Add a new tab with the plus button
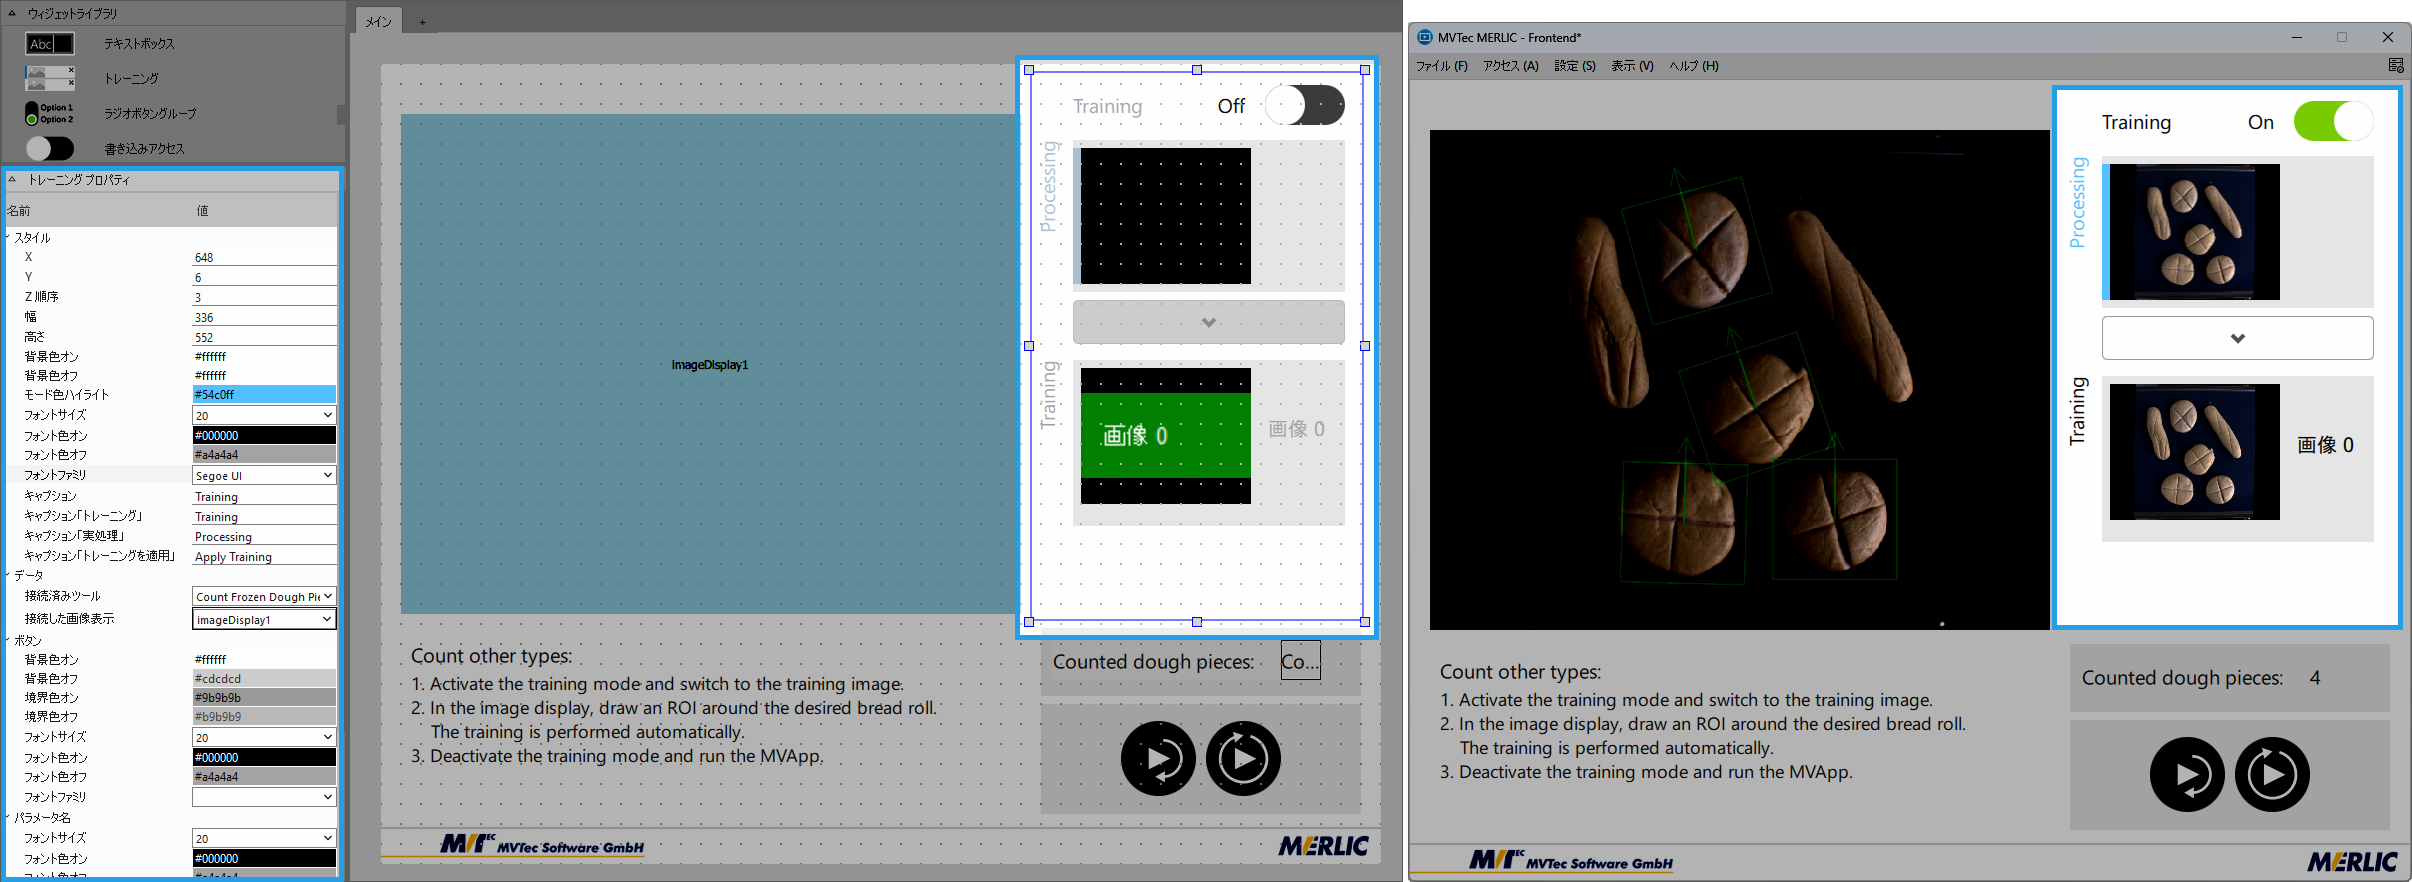This screenshot has width=2412, height=882. (x=422, y=22)
